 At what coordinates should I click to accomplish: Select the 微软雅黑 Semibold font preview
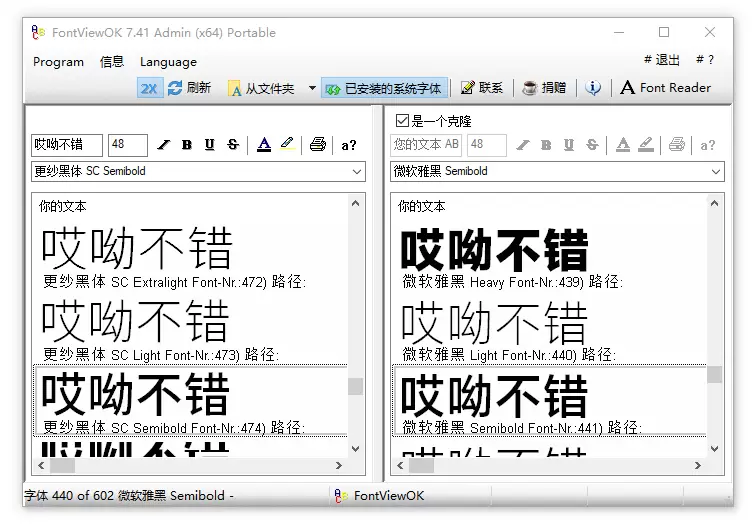tap(549, 401)
